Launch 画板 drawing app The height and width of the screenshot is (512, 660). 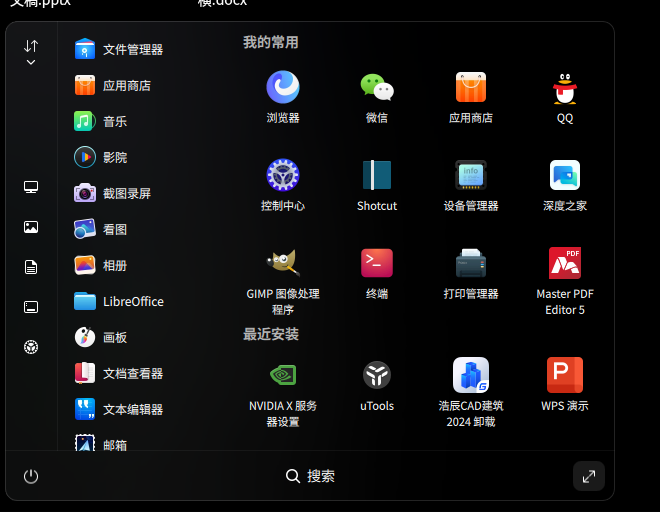tap(101, 337)
